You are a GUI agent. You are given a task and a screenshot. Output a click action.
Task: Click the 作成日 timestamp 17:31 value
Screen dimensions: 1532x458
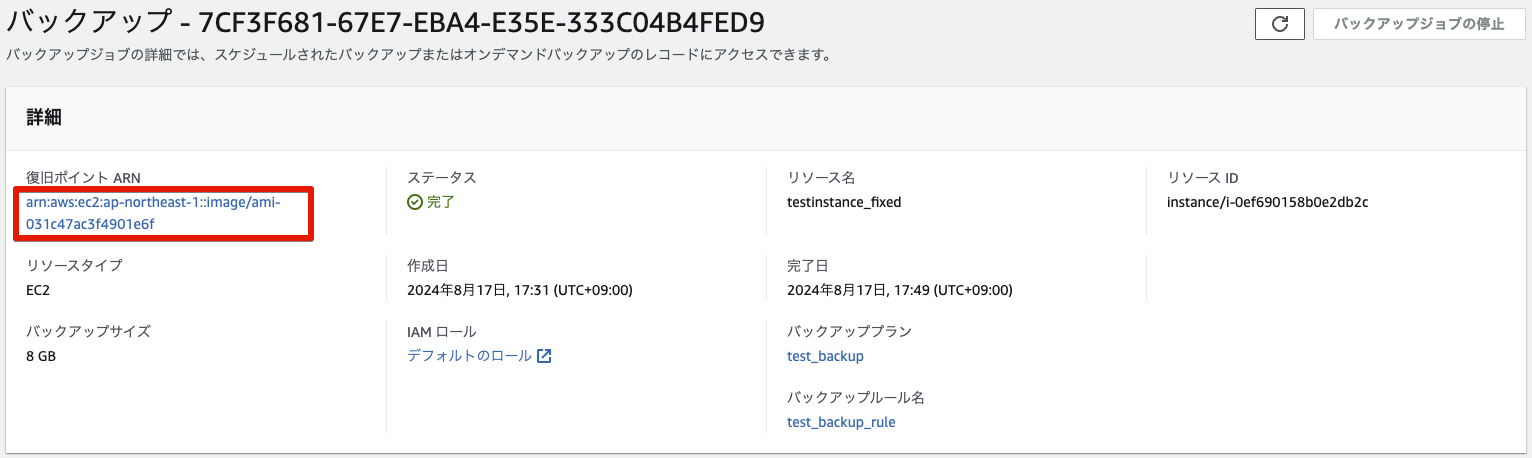(519, 290)
